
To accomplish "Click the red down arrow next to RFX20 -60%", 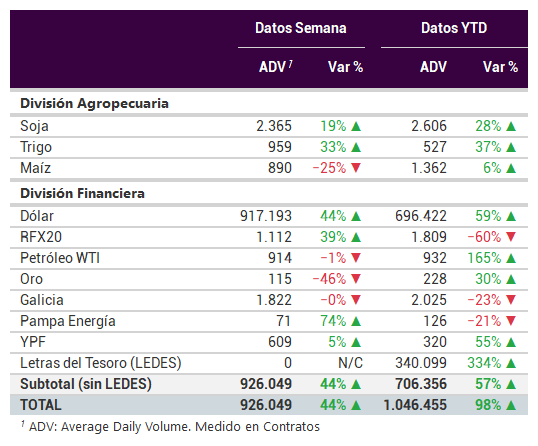I will click(511, 237).
